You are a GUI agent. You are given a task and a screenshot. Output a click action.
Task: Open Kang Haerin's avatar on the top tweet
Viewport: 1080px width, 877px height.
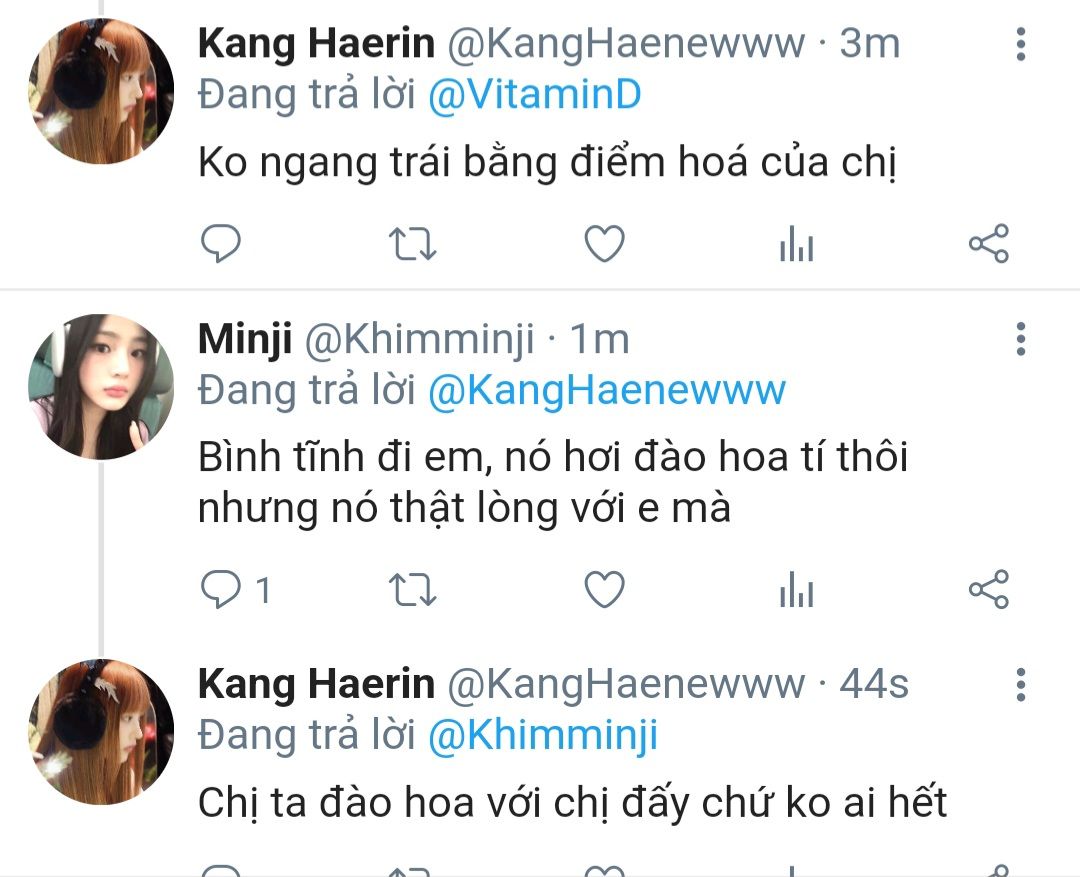101,91
